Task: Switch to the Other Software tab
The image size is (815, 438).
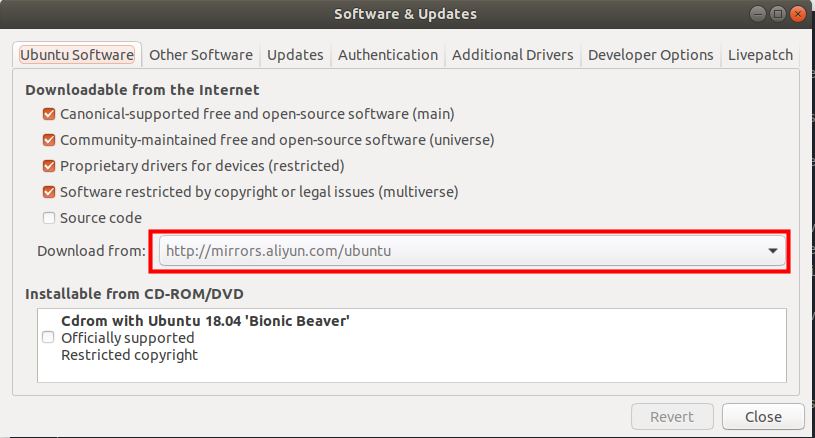Action: 201,55
